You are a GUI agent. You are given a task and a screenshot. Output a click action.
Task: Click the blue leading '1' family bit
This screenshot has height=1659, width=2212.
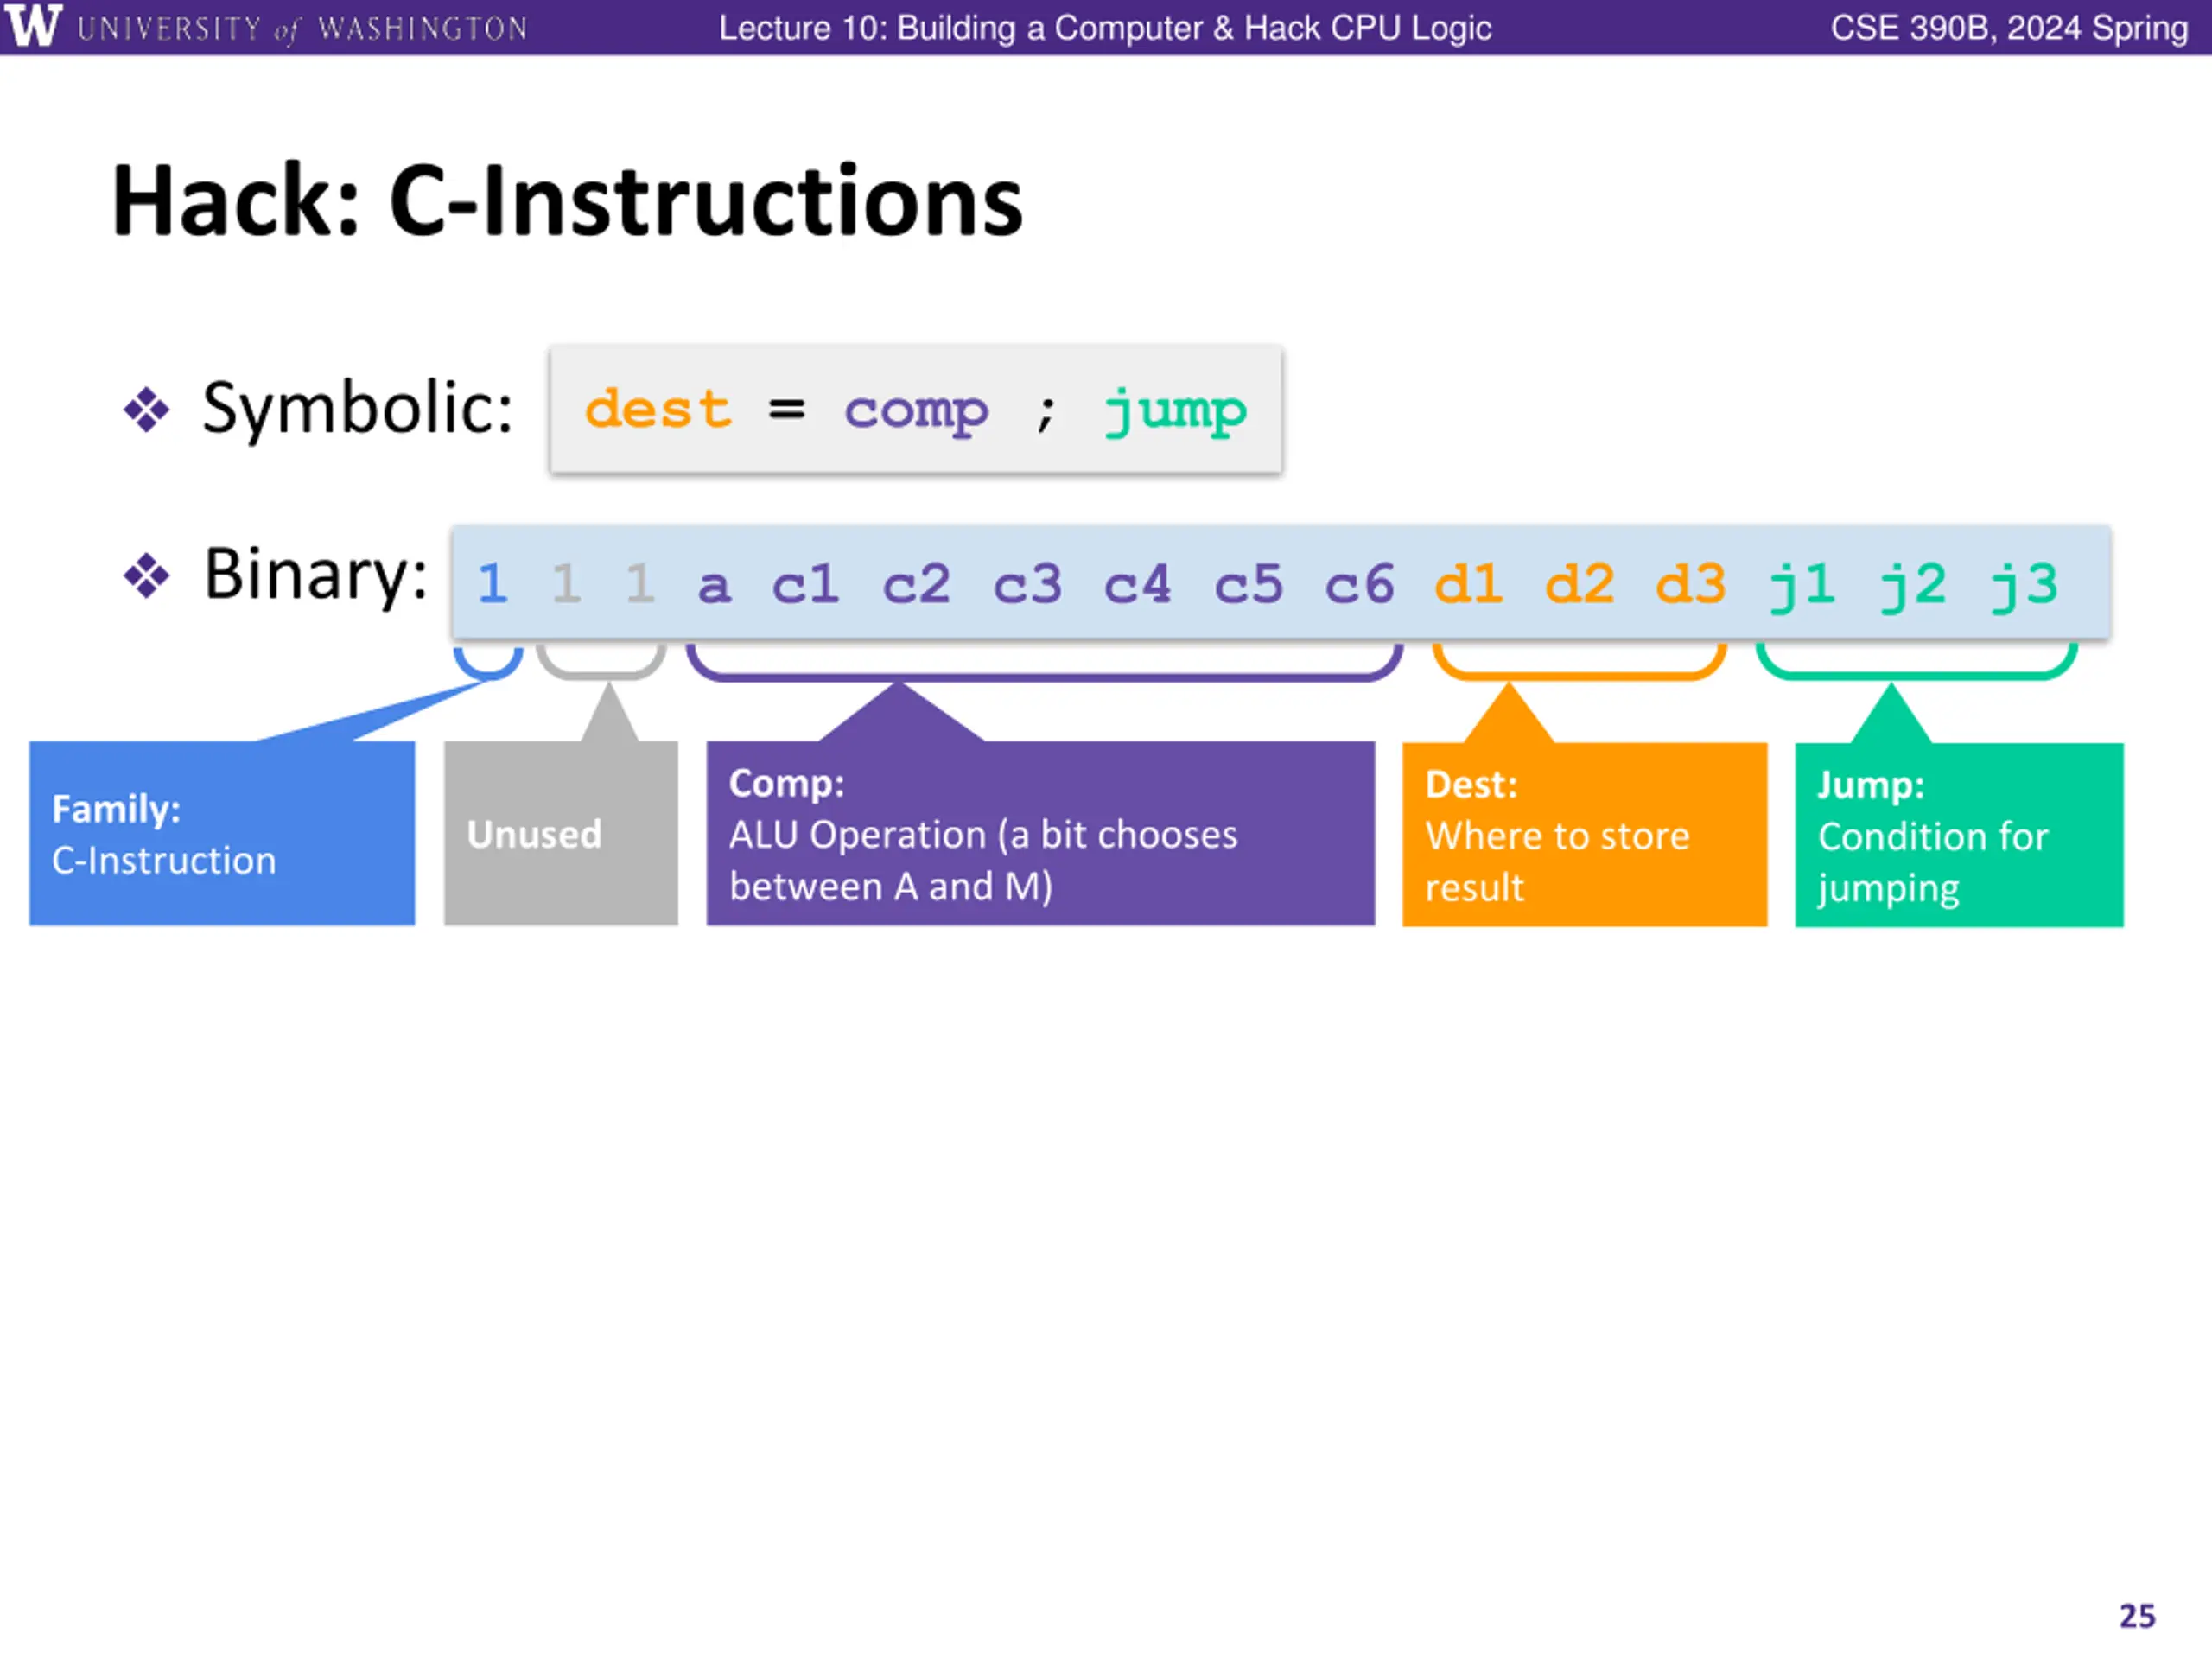click(x=492, y=584)
